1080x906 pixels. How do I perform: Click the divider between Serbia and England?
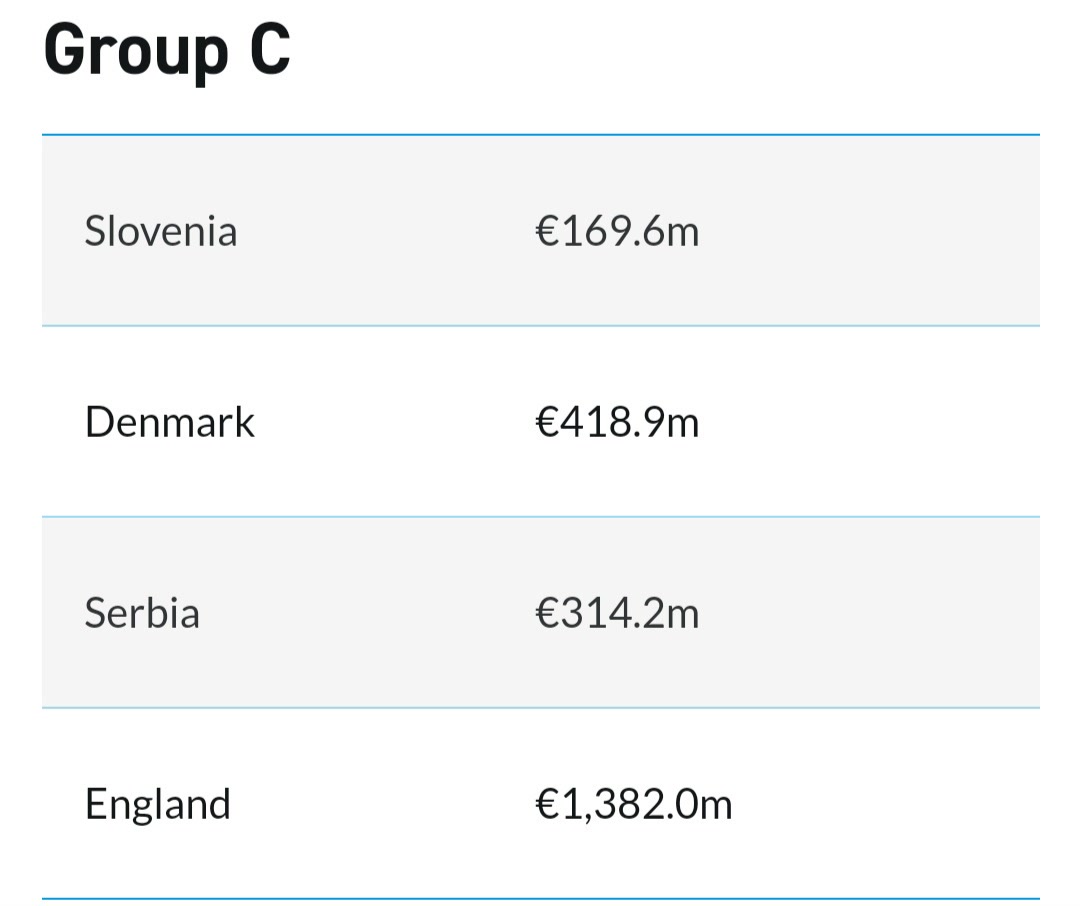point(541,708)
